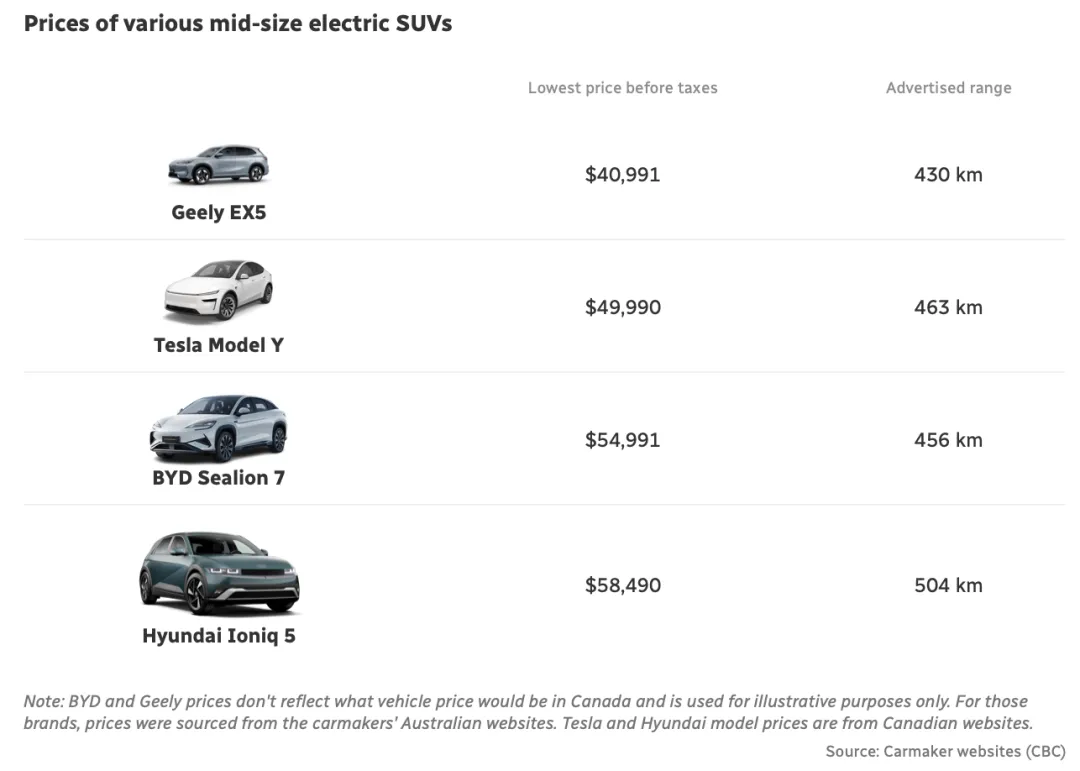This screenshot has width=1080, height=771.
Task: Click the Lowest price before taxes header
Action: tap(623, 88)
